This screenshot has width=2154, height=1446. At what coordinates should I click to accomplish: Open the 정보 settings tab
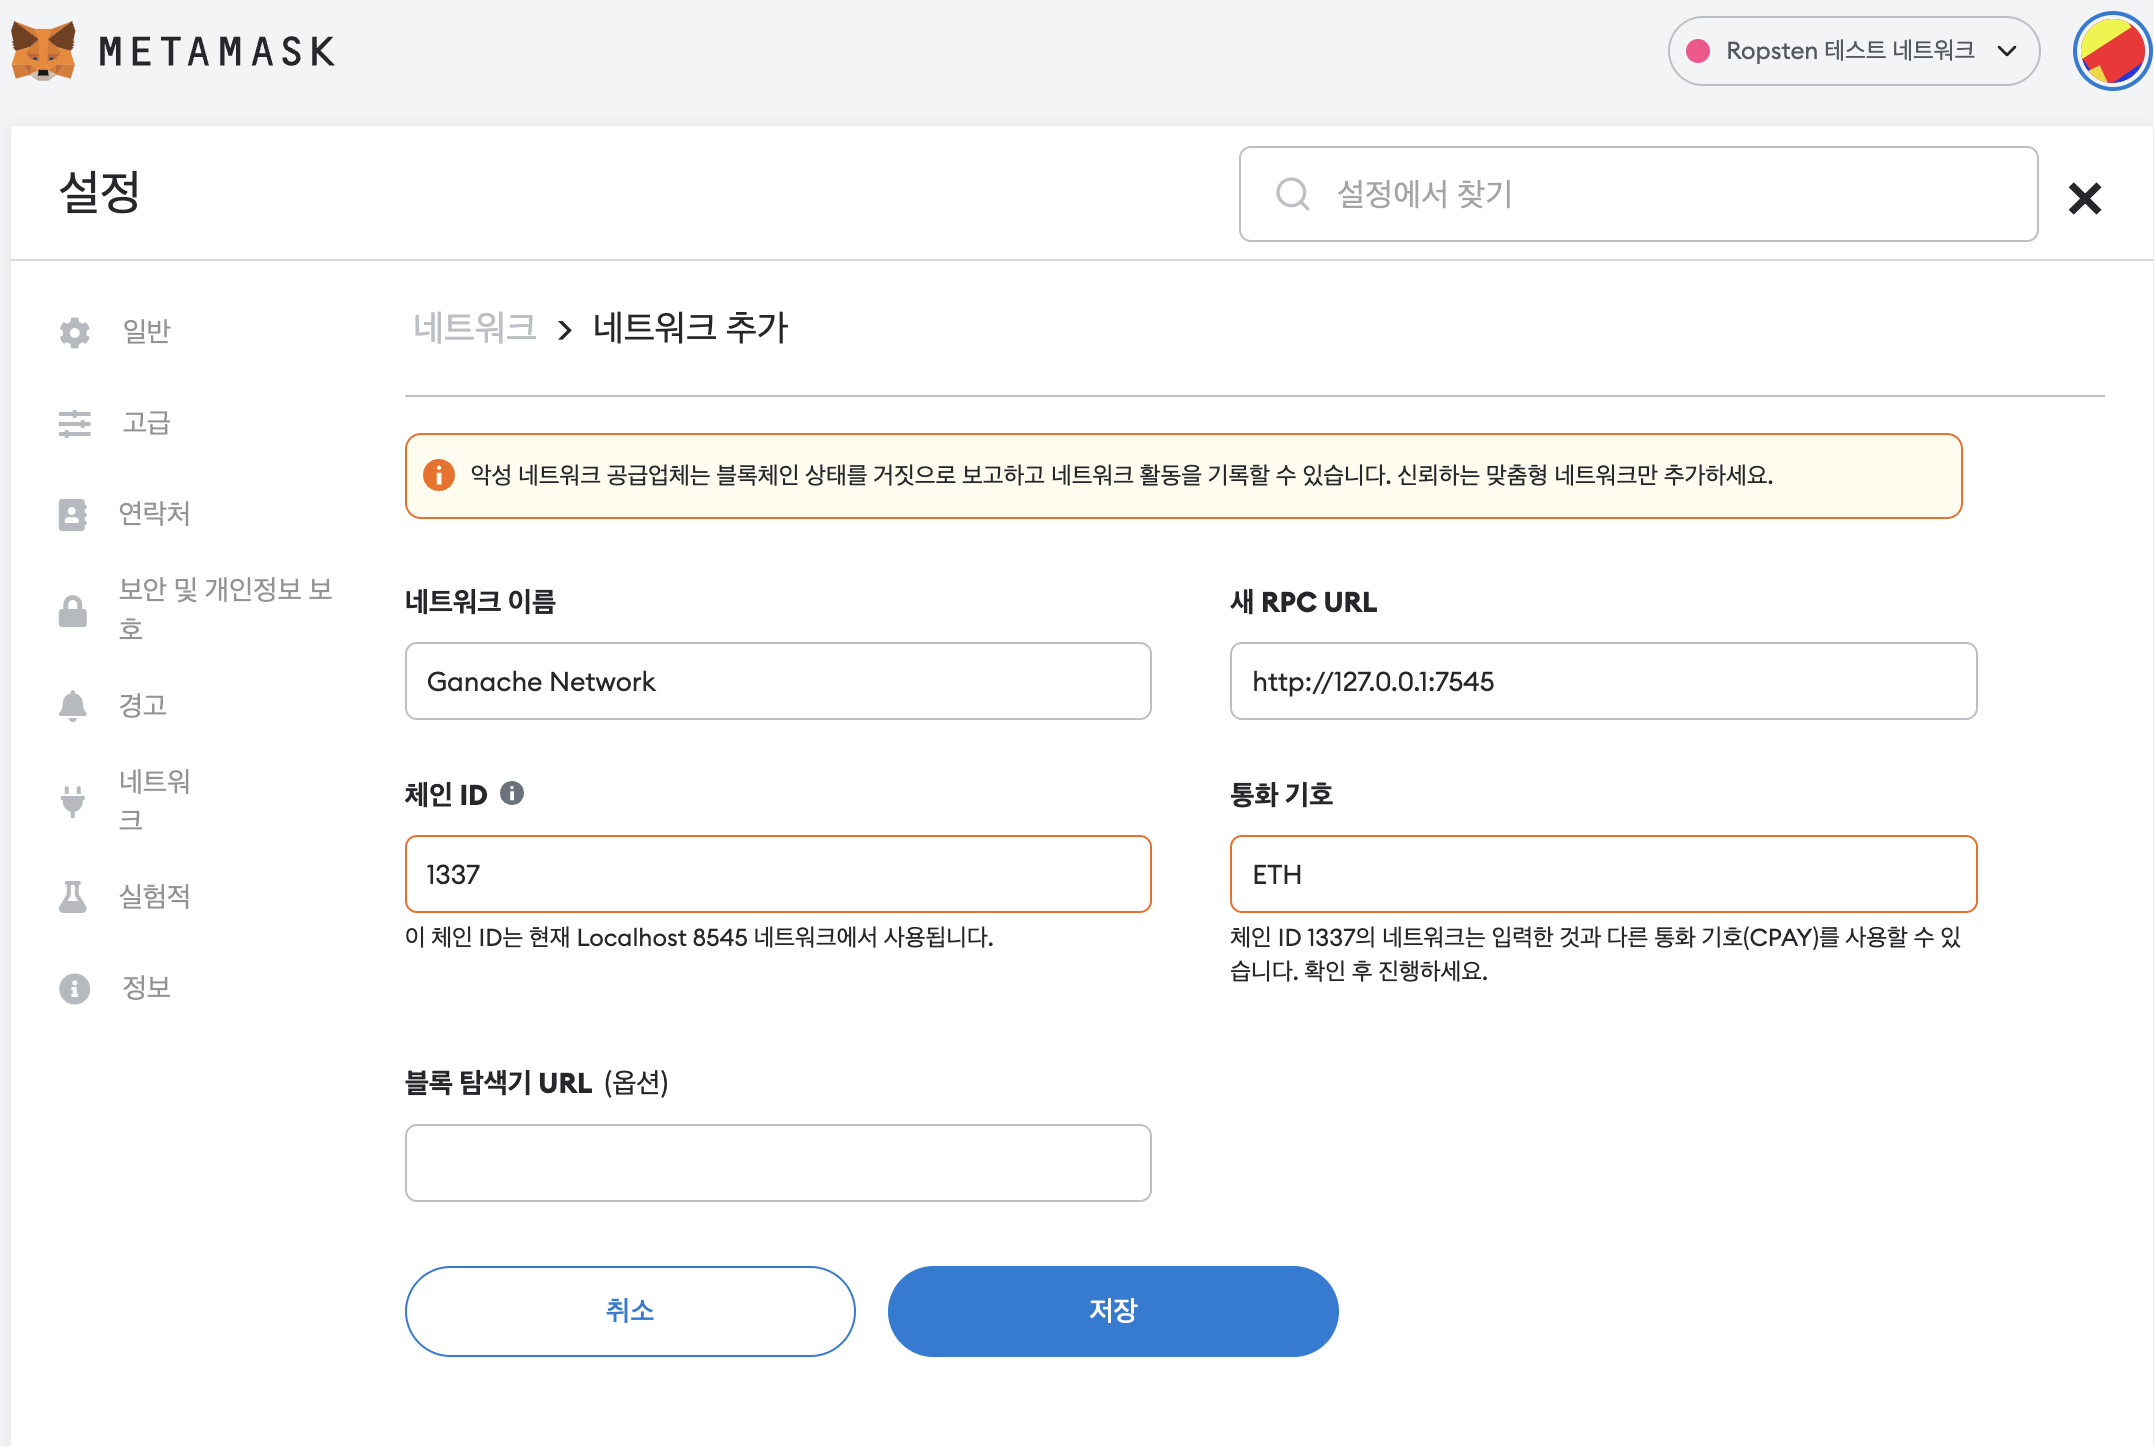pyautogui.click(x=146, y=987)
